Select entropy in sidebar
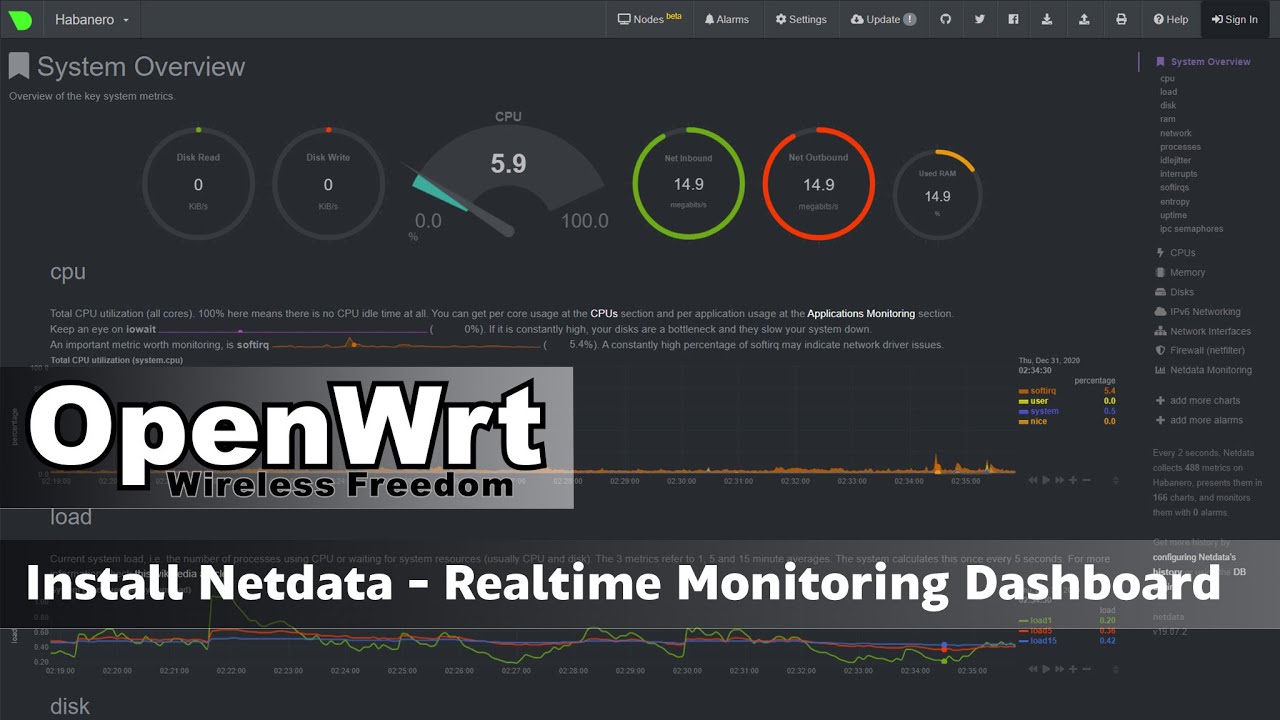 coord(1175,202)
